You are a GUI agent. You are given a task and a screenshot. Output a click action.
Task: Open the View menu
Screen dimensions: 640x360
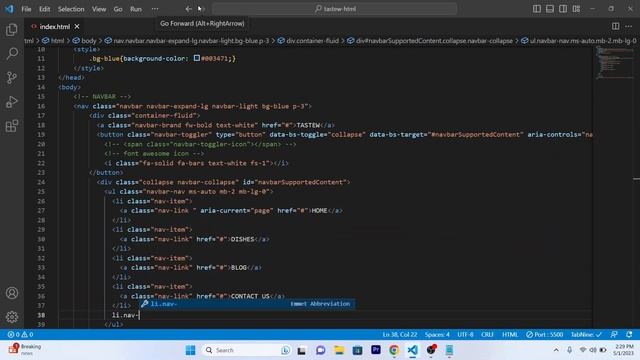[x=99, y=9]
